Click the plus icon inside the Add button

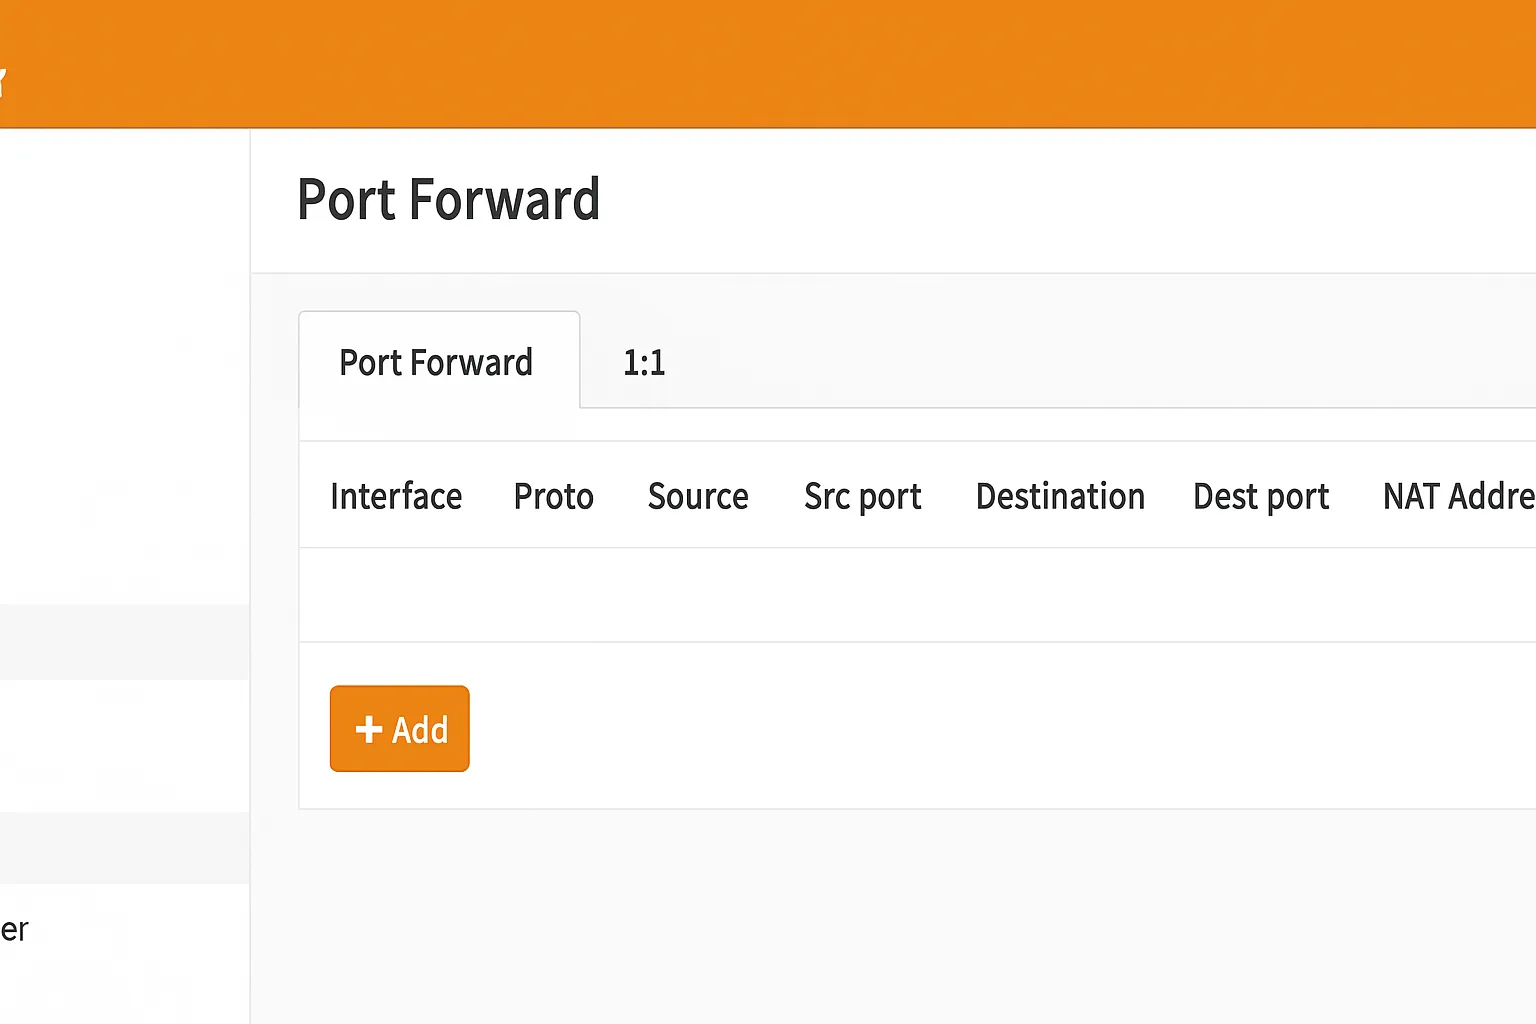368,729
